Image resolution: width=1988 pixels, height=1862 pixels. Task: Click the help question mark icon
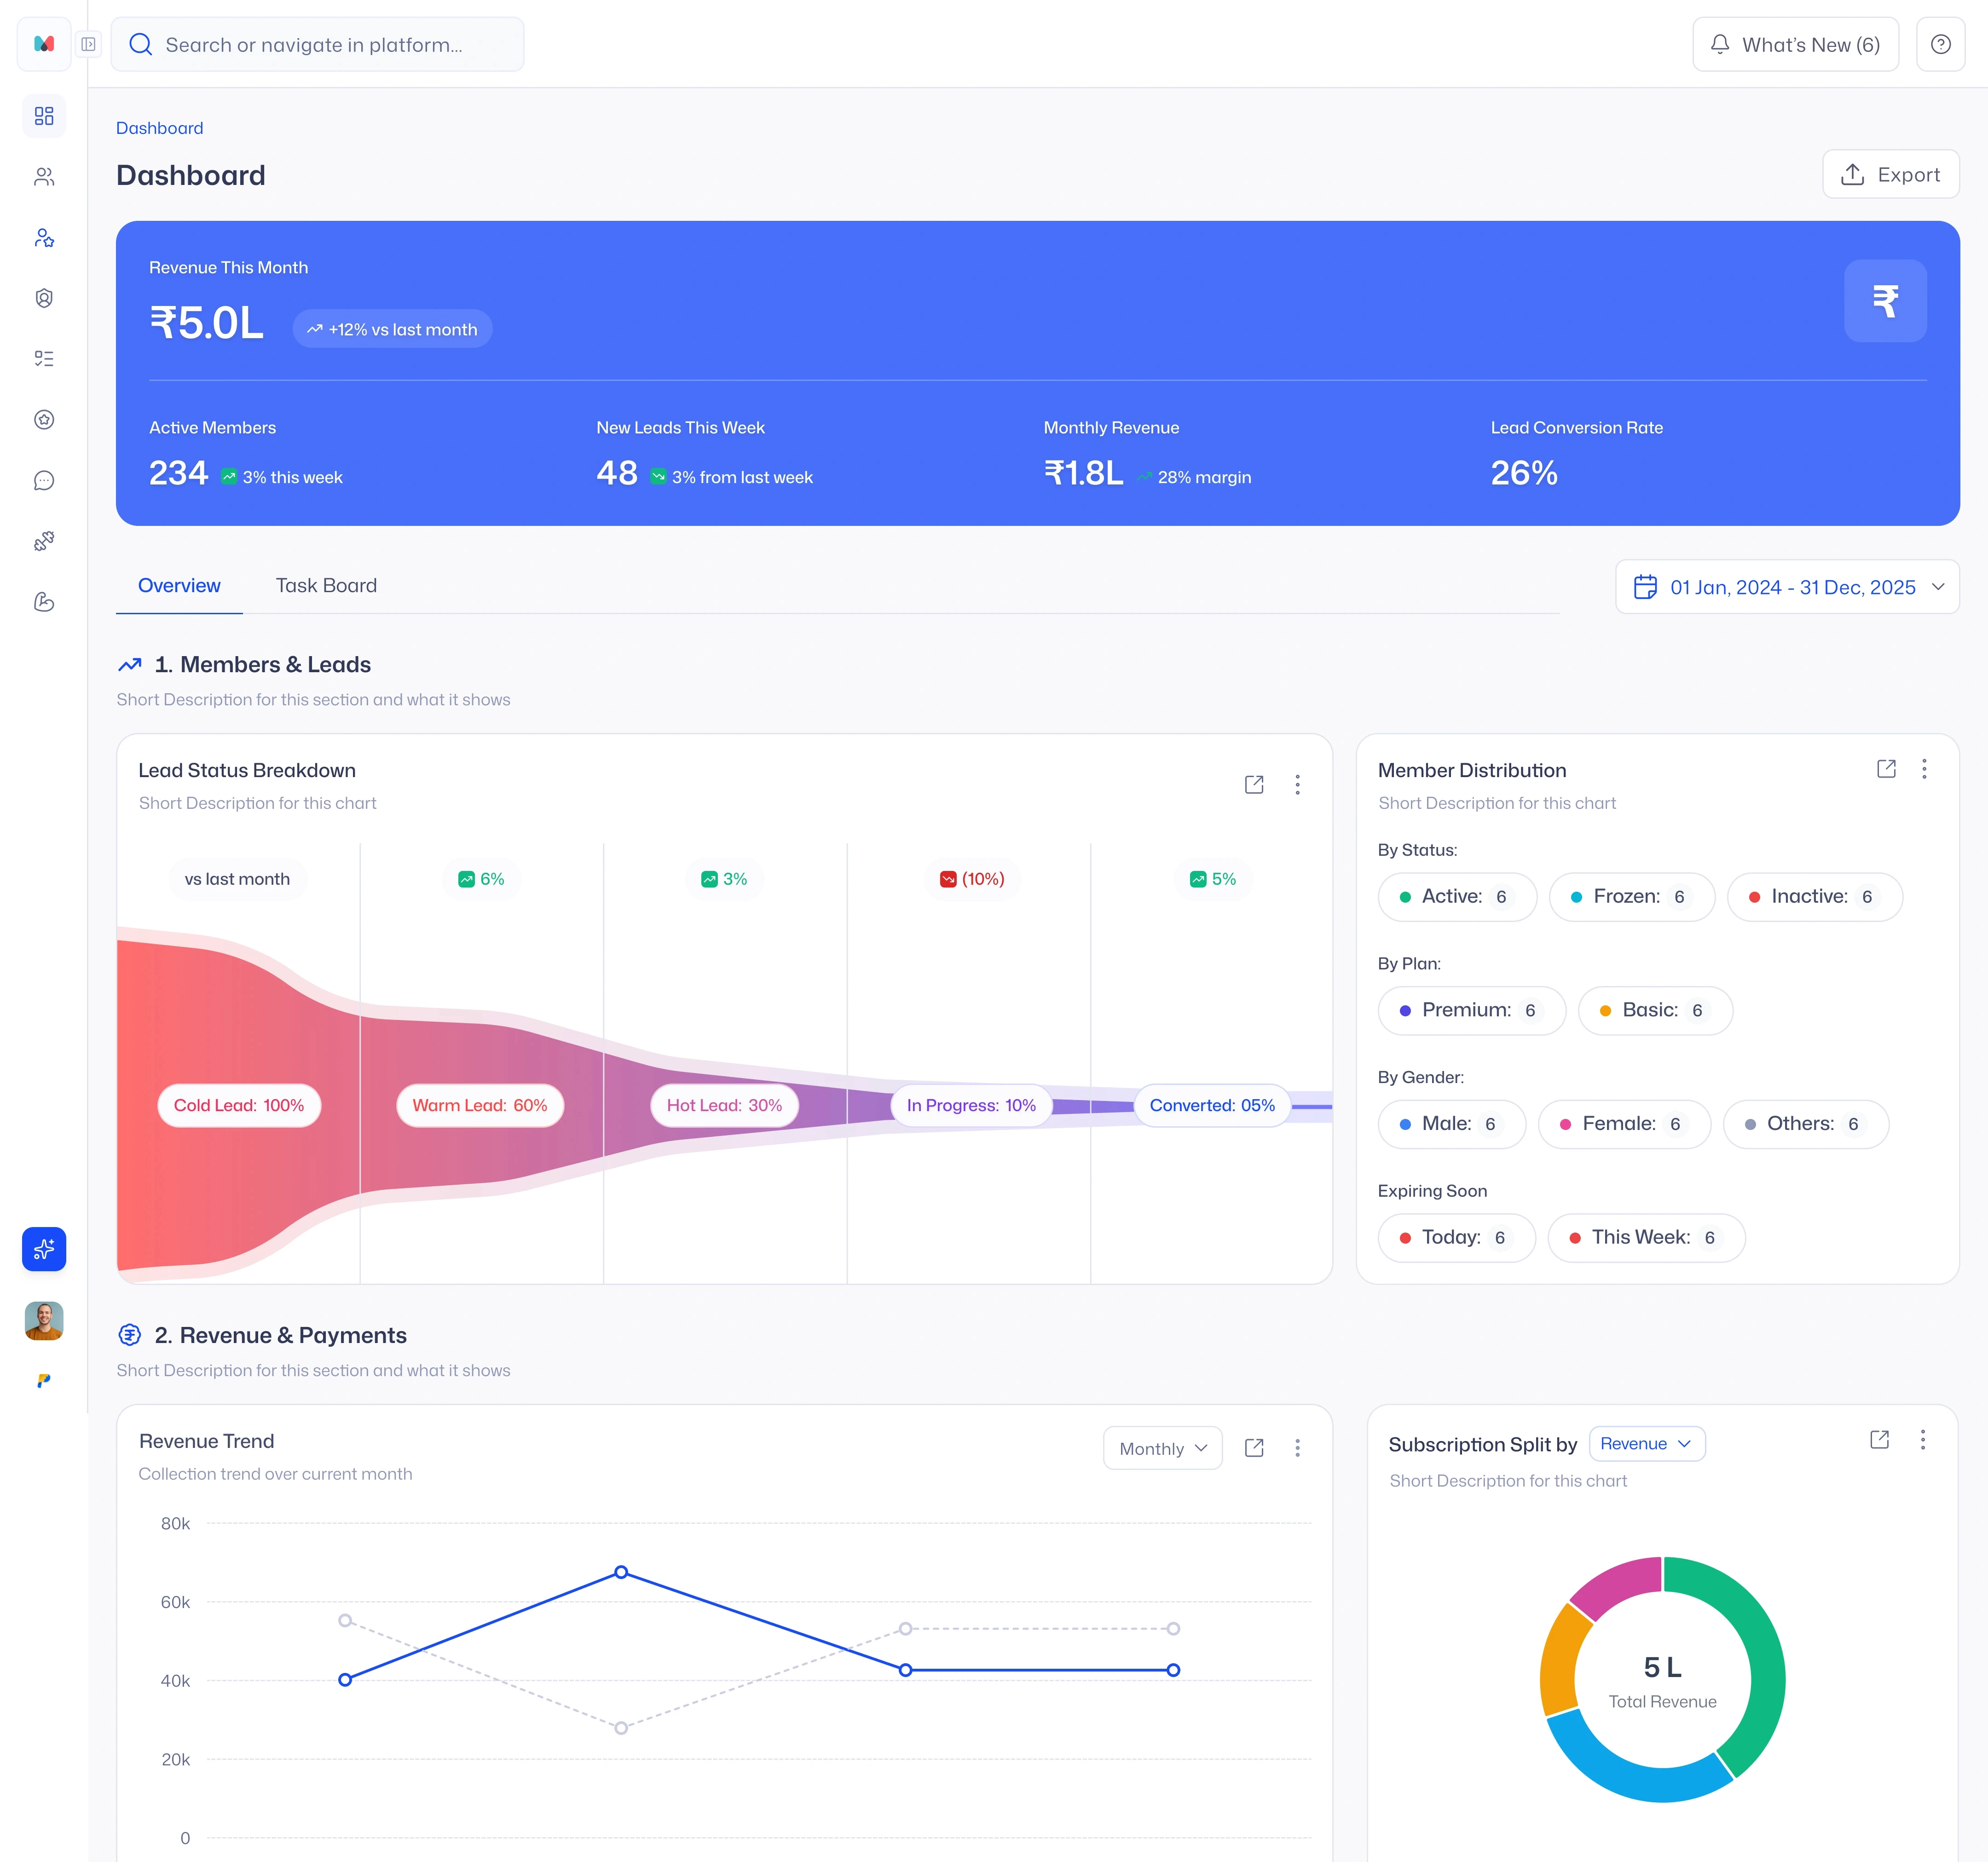pos(1940,44)
